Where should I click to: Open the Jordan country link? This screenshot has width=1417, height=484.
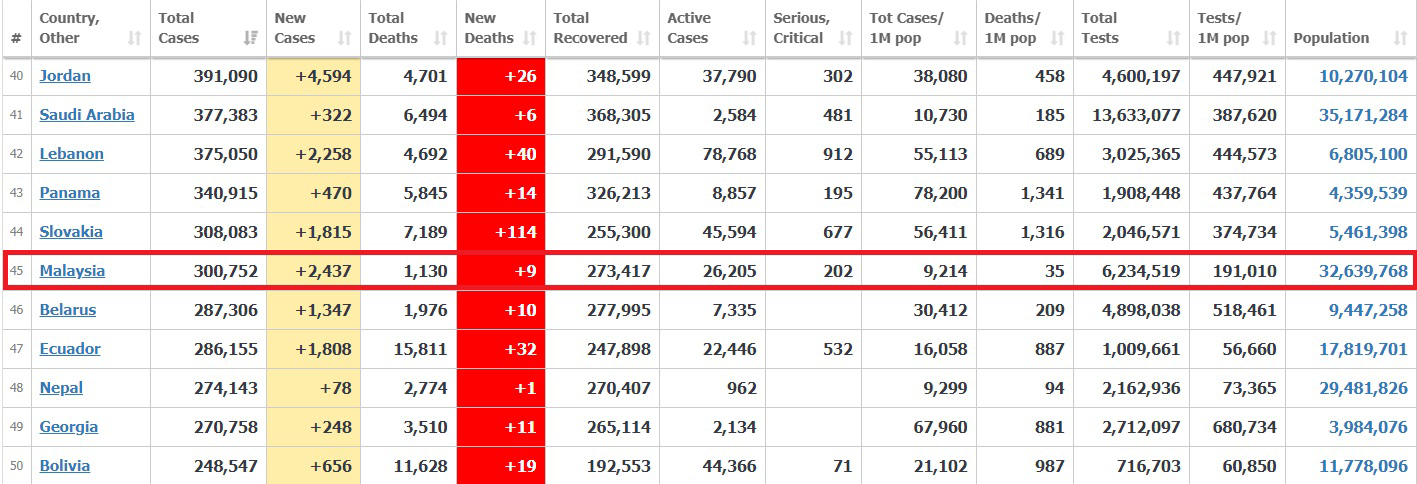(65, 76)
